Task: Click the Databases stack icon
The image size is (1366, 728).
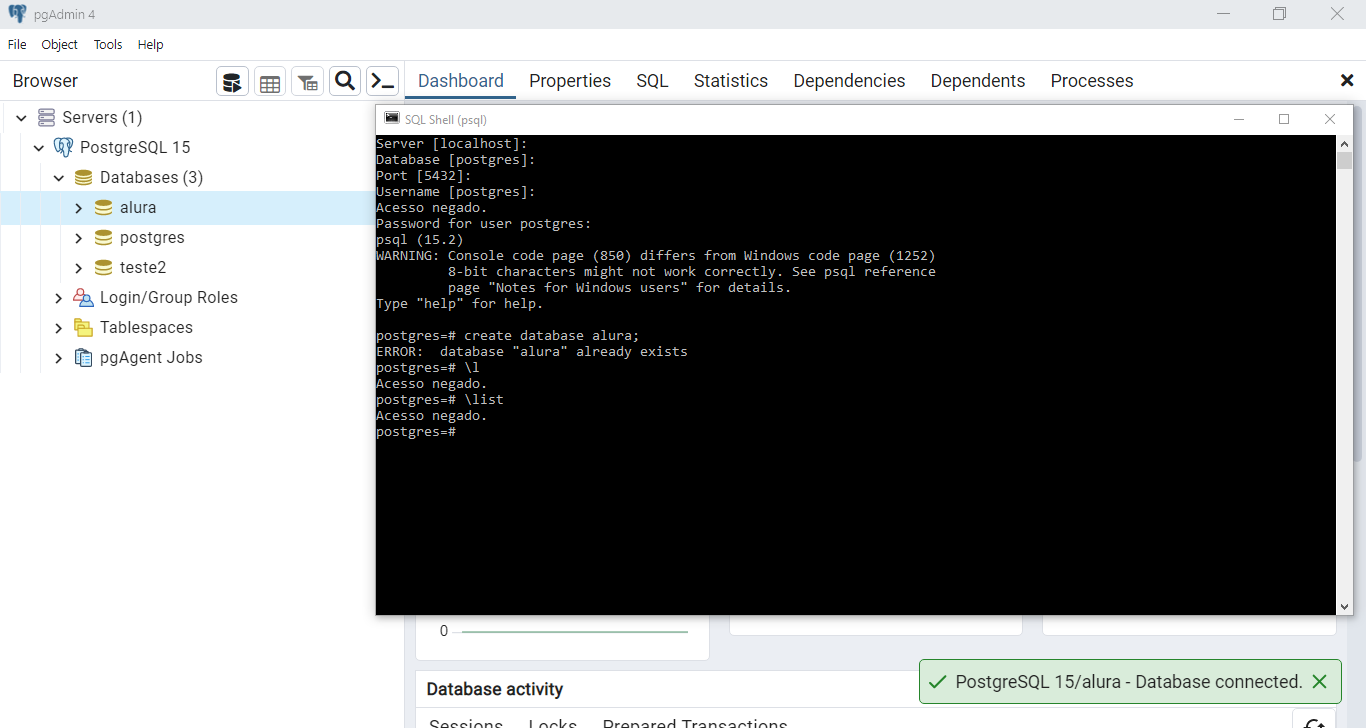Action: 83,178
